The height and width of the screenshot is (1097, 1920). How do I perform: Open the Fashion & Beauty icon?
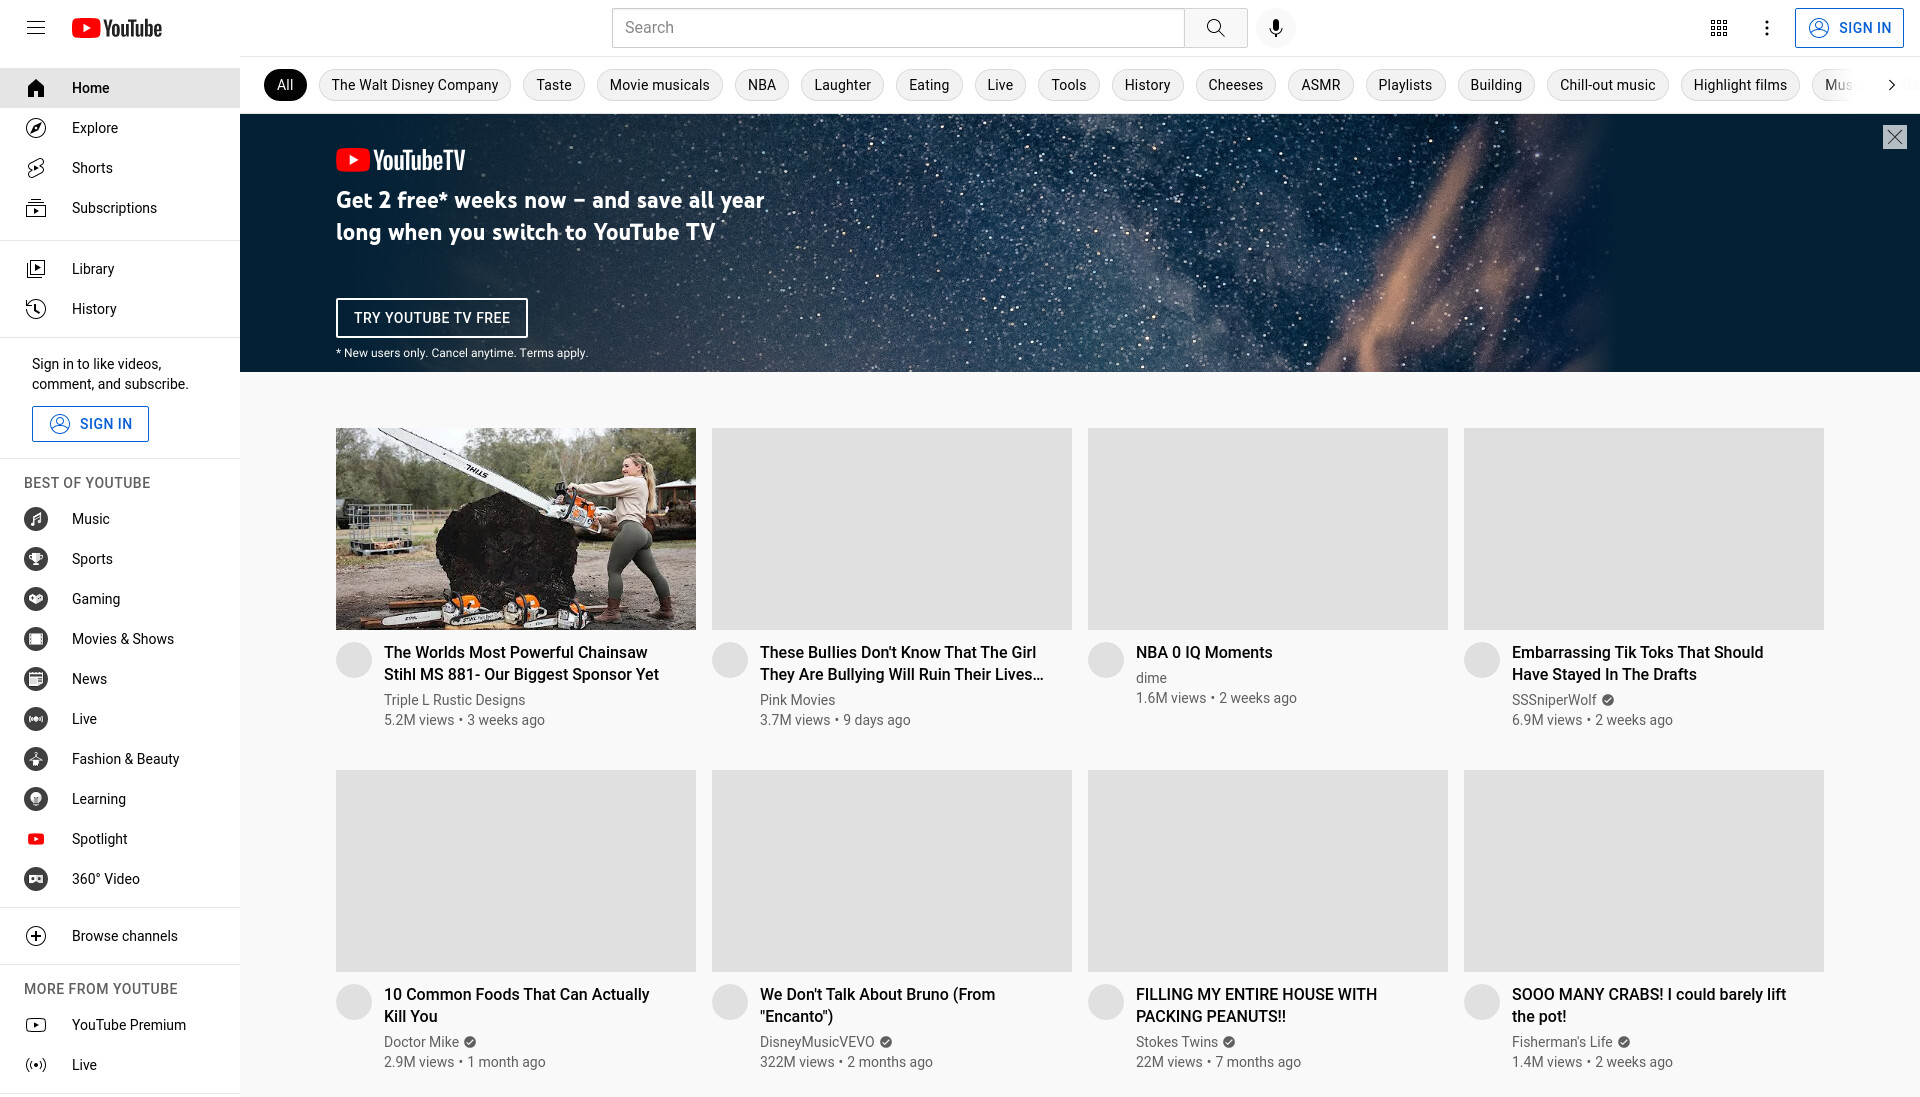point(36,759)
